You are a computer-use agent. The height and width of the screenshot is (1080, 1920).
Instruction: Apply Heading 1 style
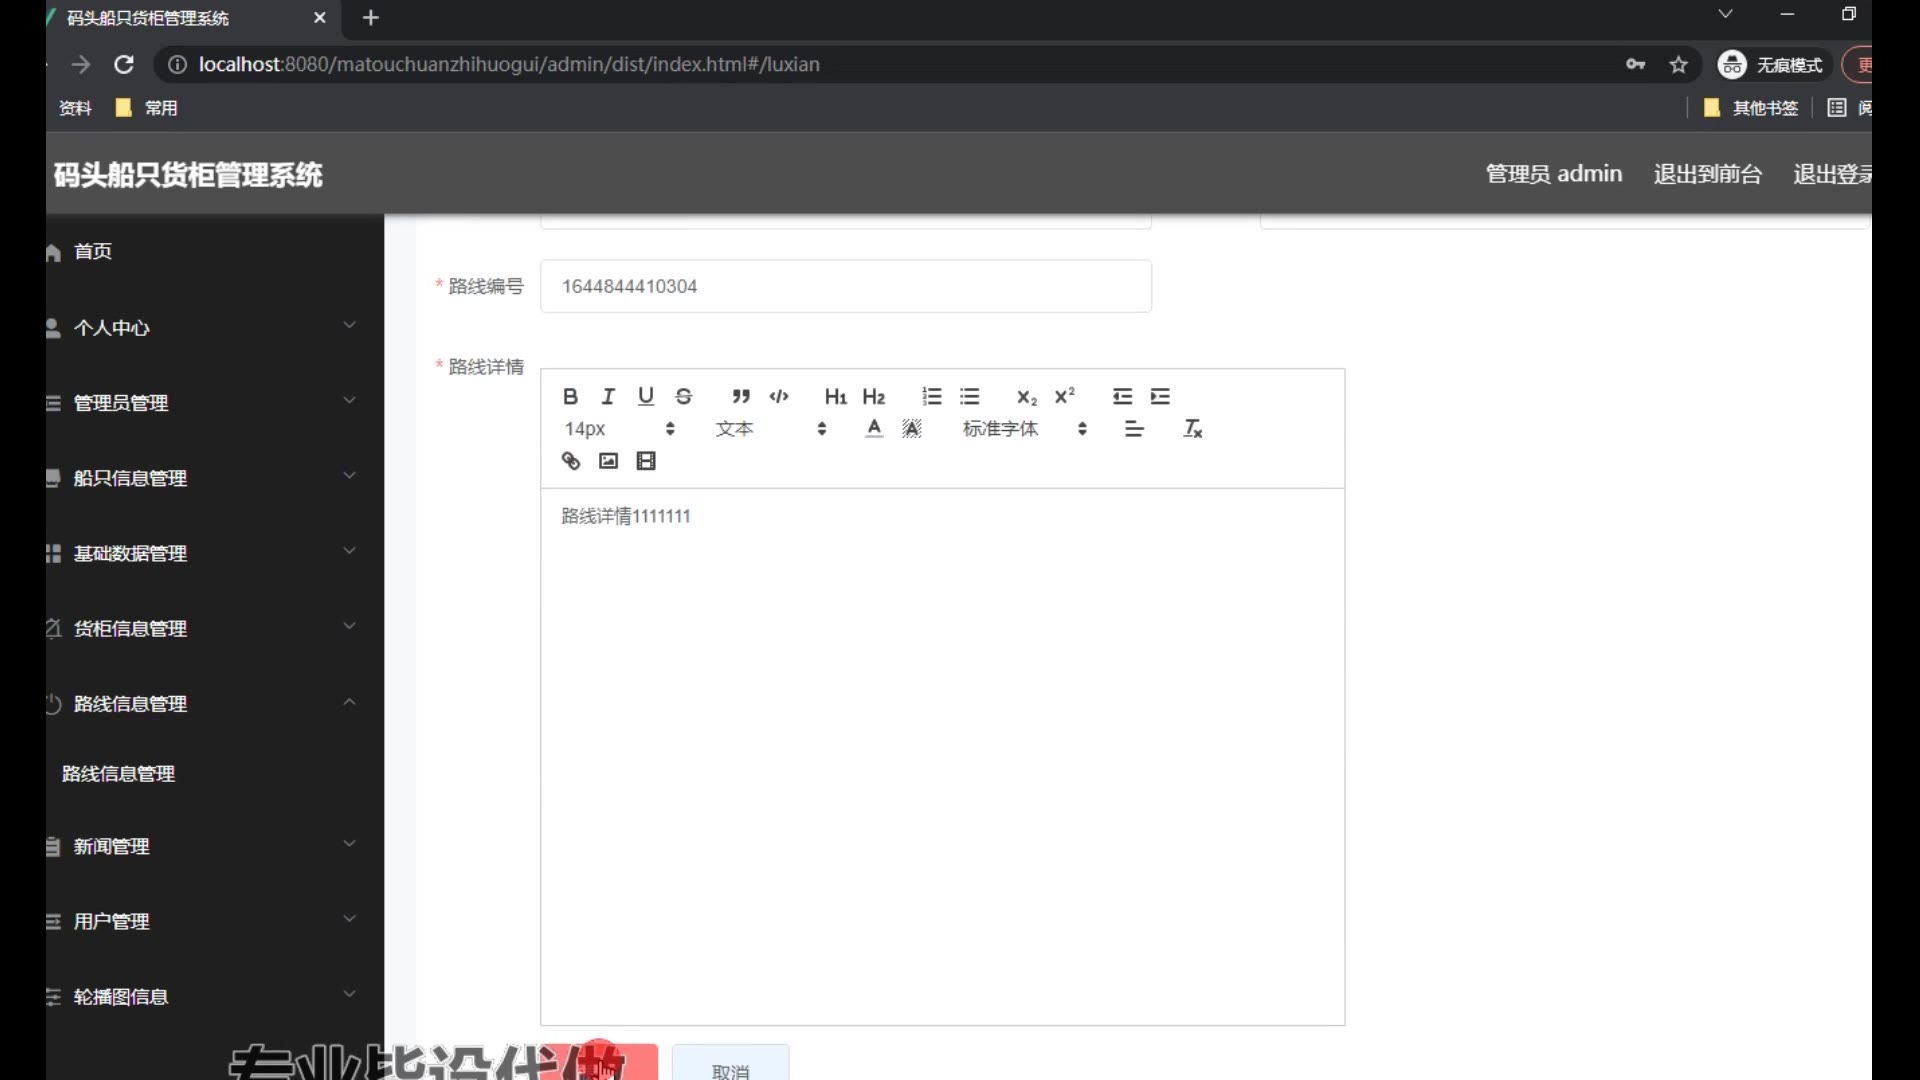click(x=836, y=397)
